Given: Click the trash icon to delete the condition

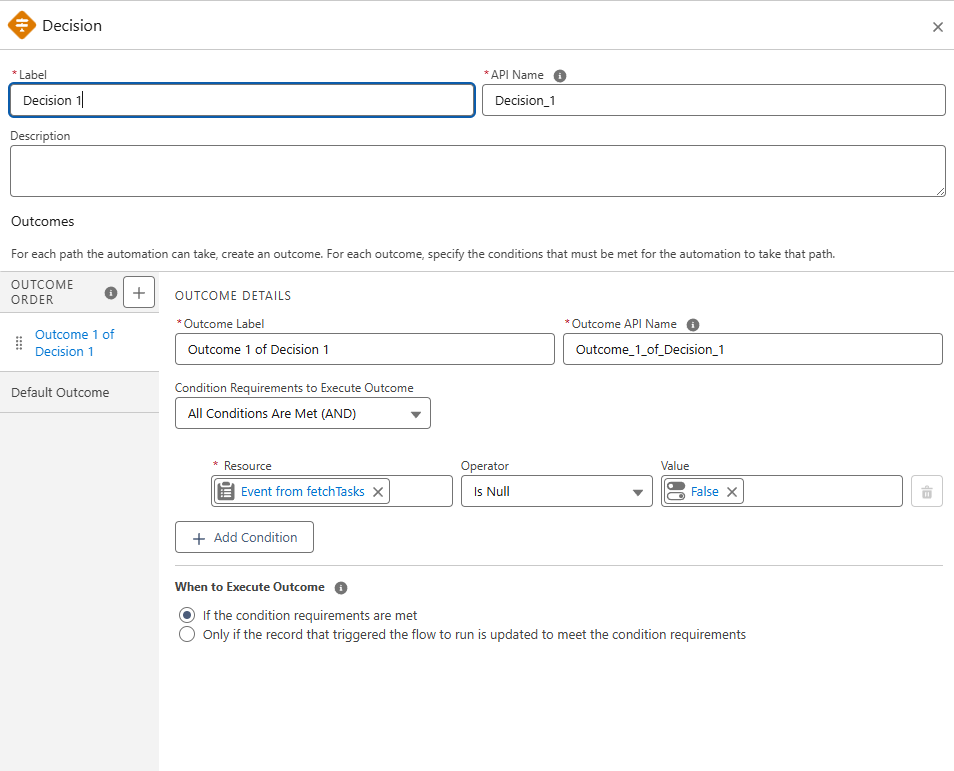Looking at the screenshot, I should click(926, 490).
